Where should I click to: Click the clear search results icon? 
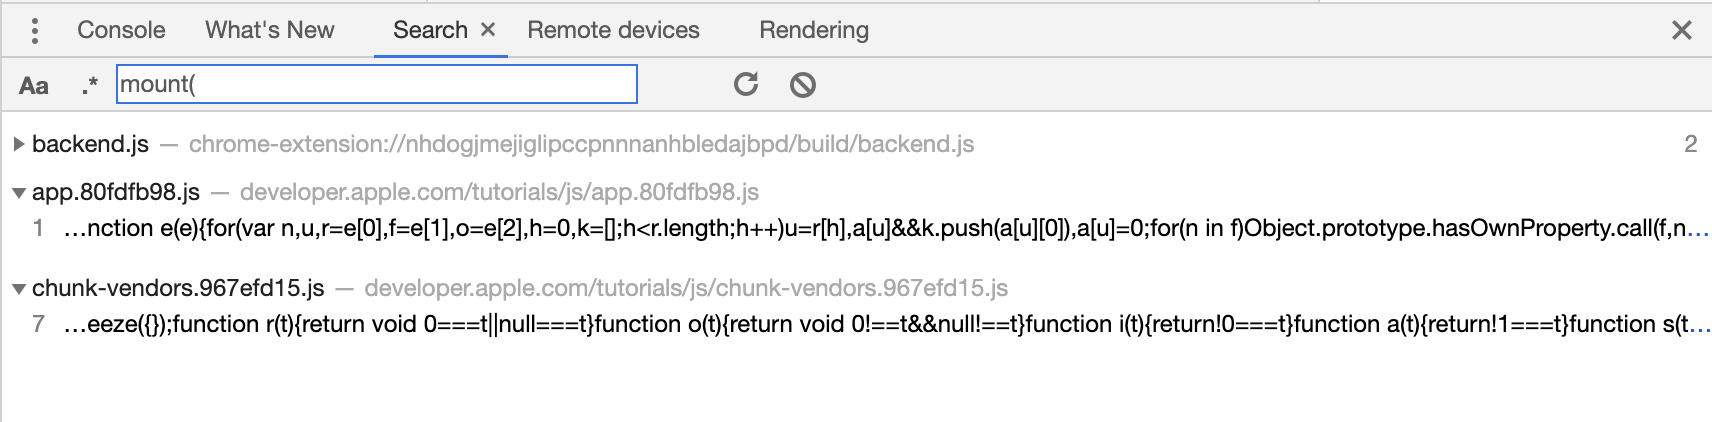802,85
